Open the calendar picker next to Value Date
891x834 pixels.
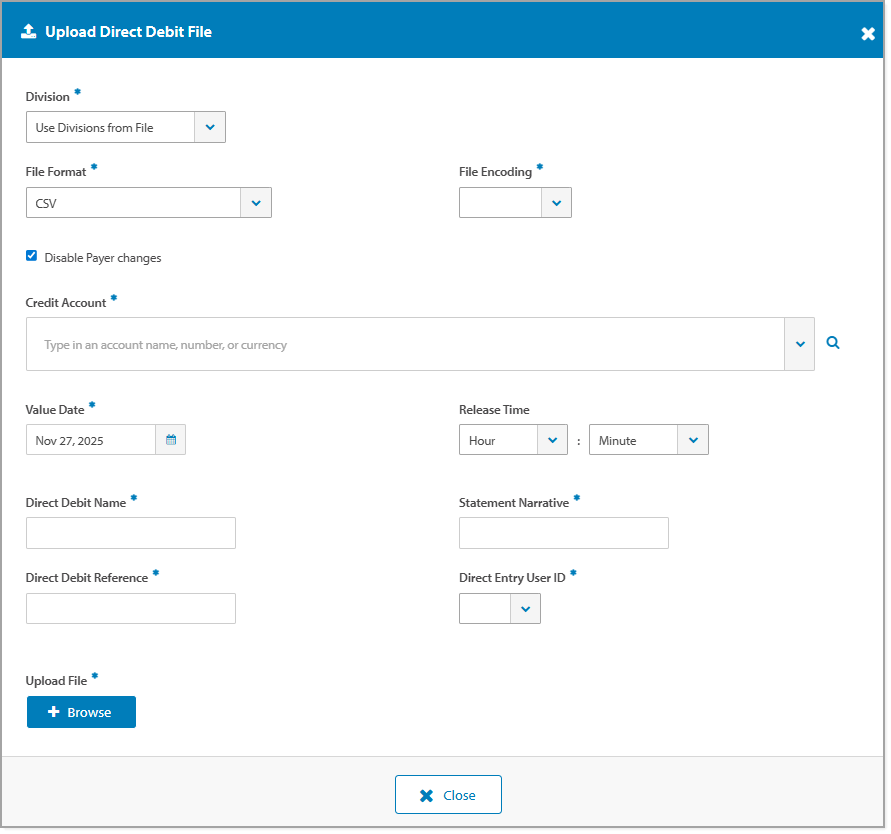click(x=170, y=439)
